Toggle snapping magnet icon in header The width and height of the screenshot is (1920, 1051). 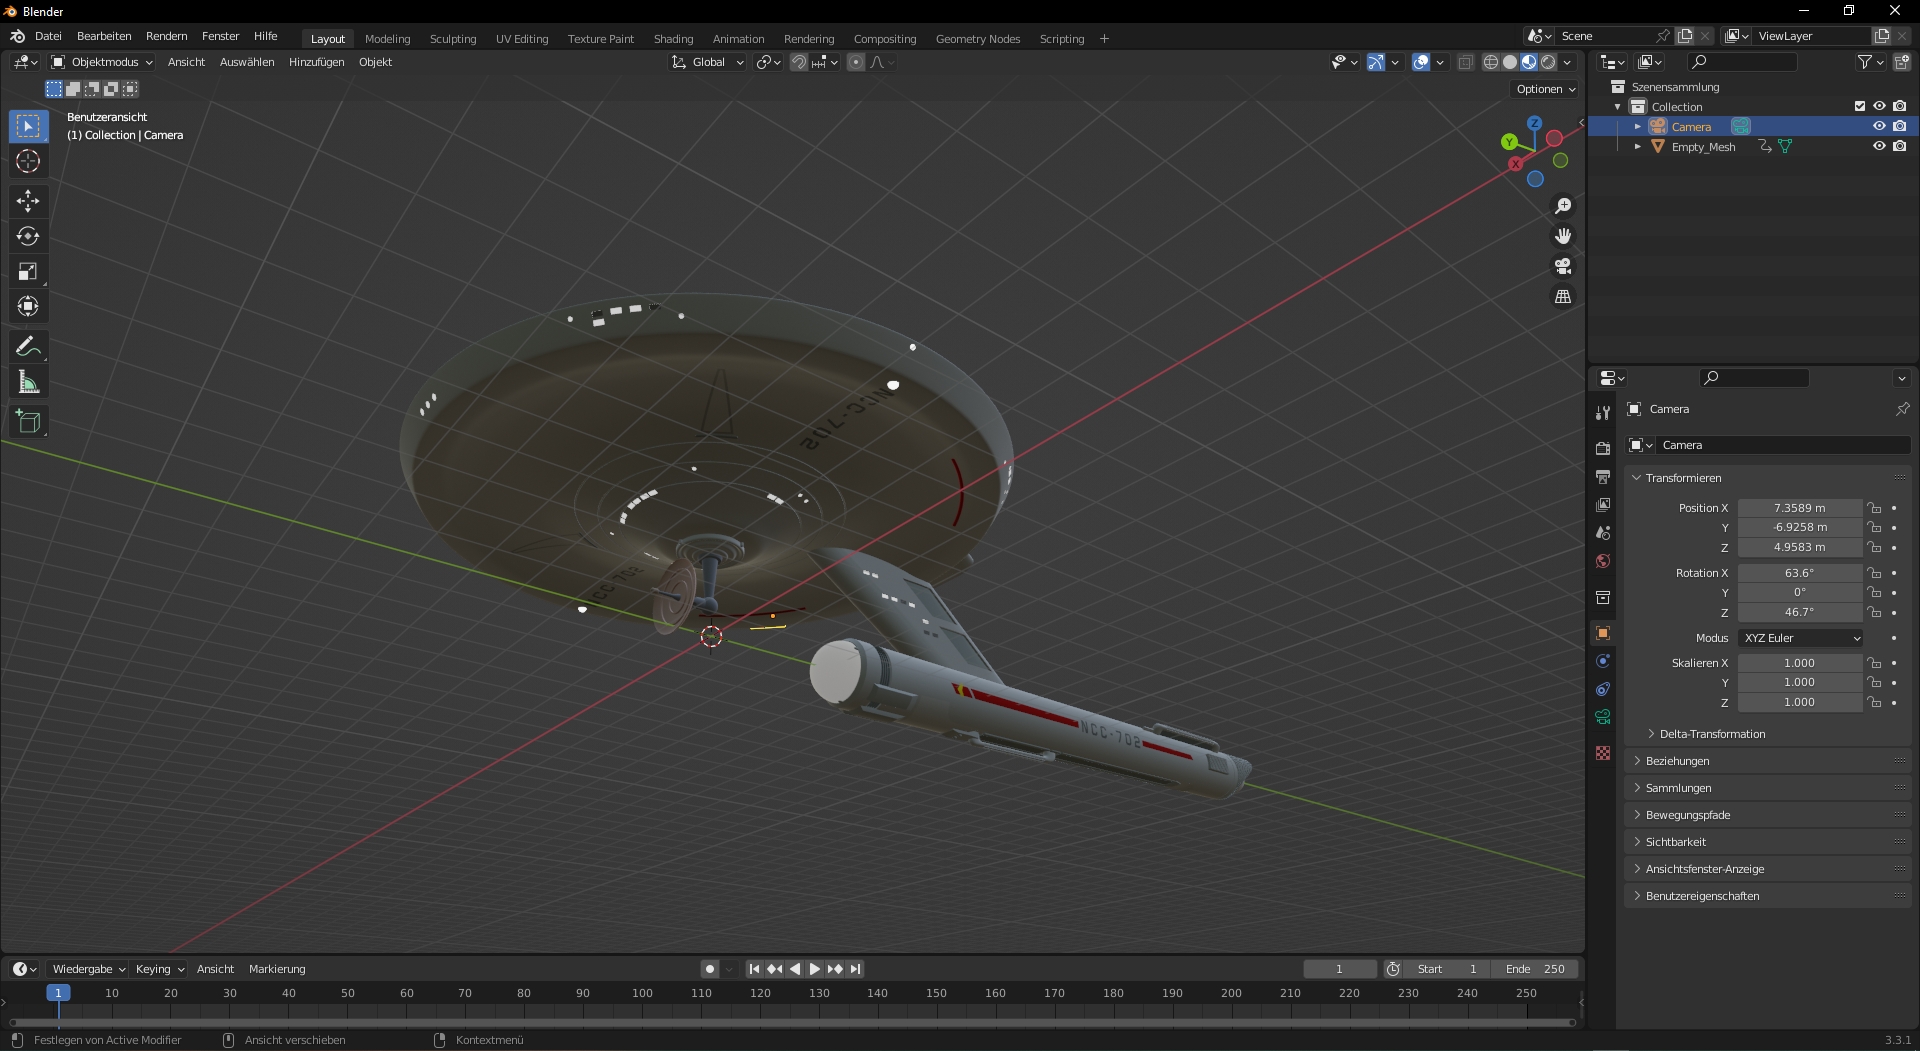[x=798, y=62]
